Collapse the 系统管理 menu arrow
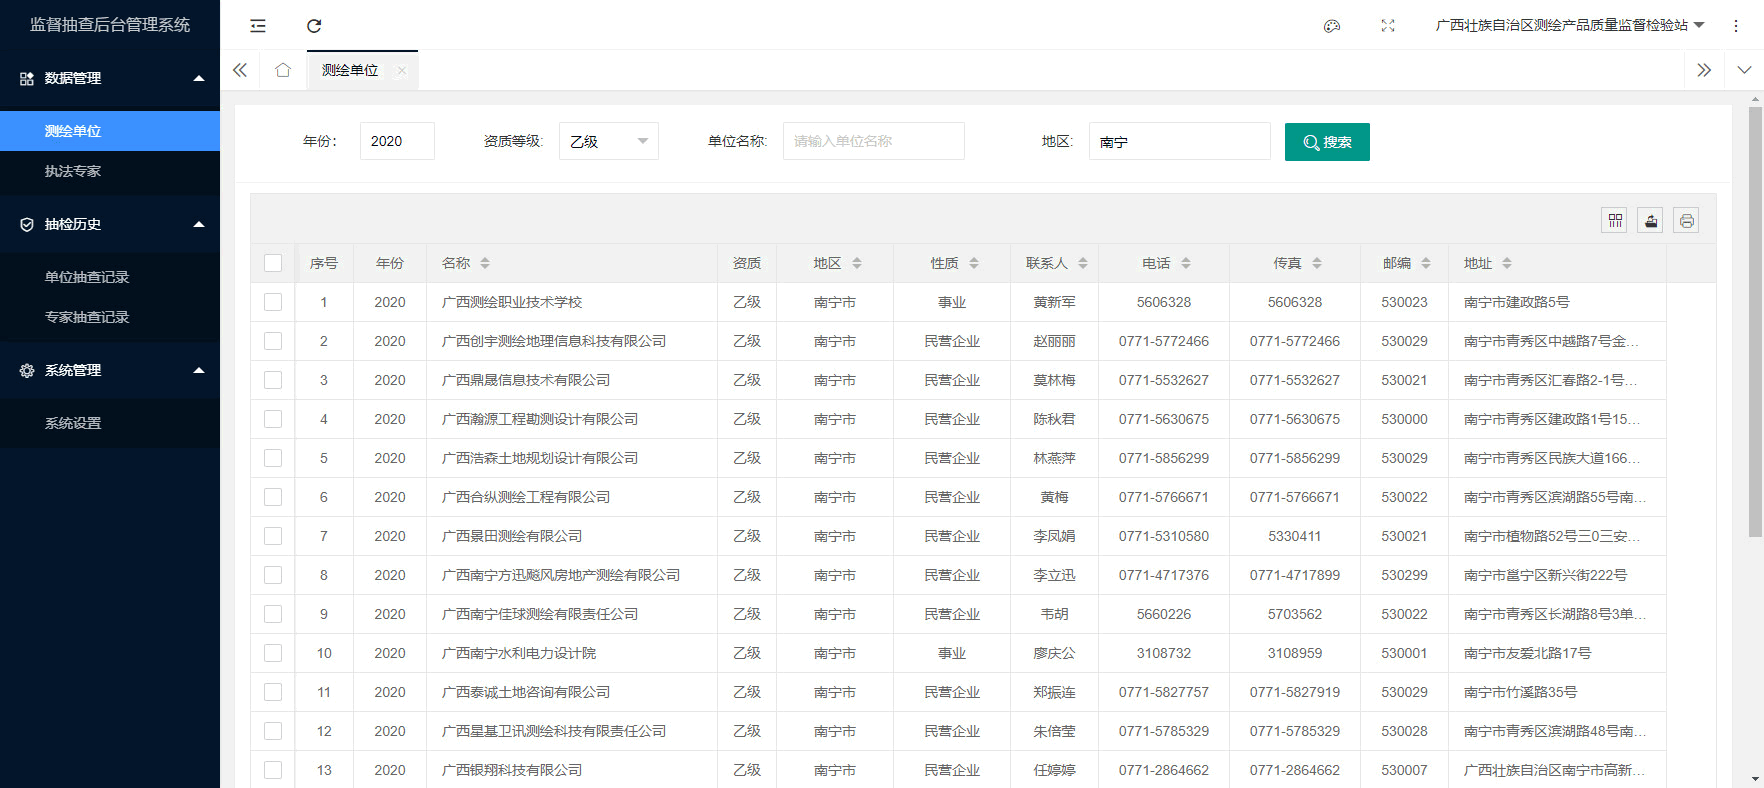The height and width of the screenshot is (788, 1764). pos(199,370)
